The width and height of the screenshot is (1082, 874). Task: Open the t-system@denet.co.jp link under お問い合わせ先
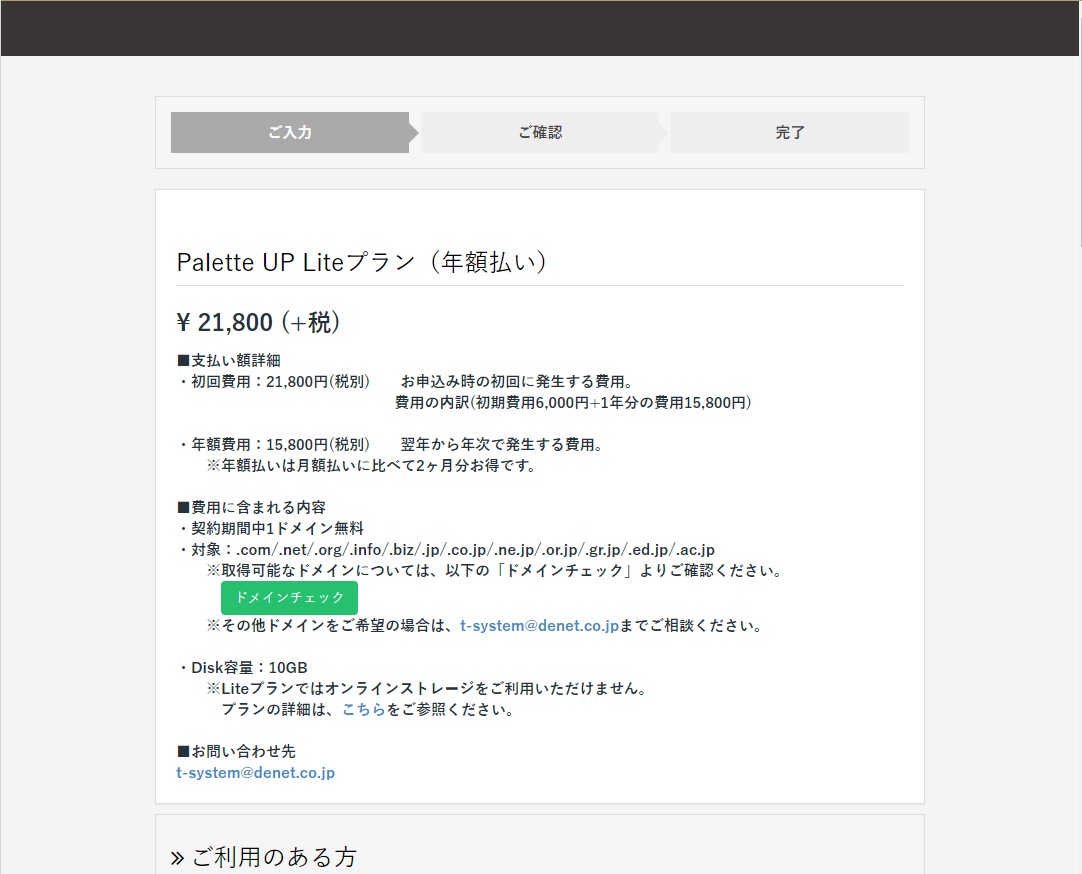255,773
